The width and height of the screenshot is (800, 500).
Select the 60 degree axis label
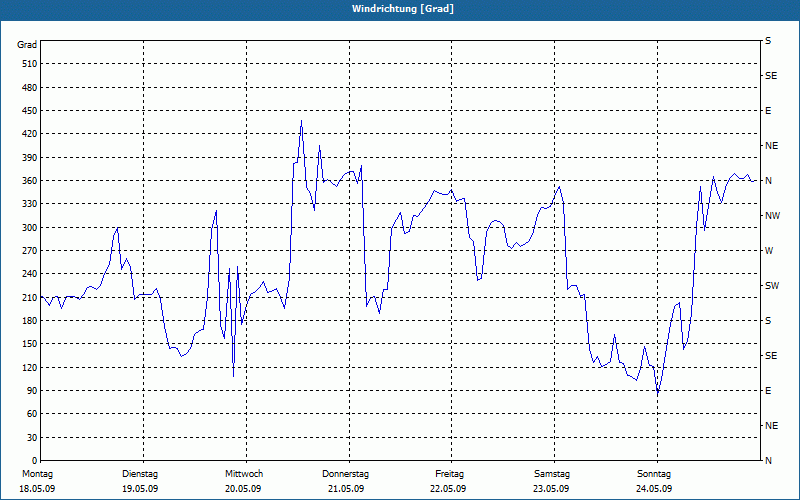coord(32,414)
